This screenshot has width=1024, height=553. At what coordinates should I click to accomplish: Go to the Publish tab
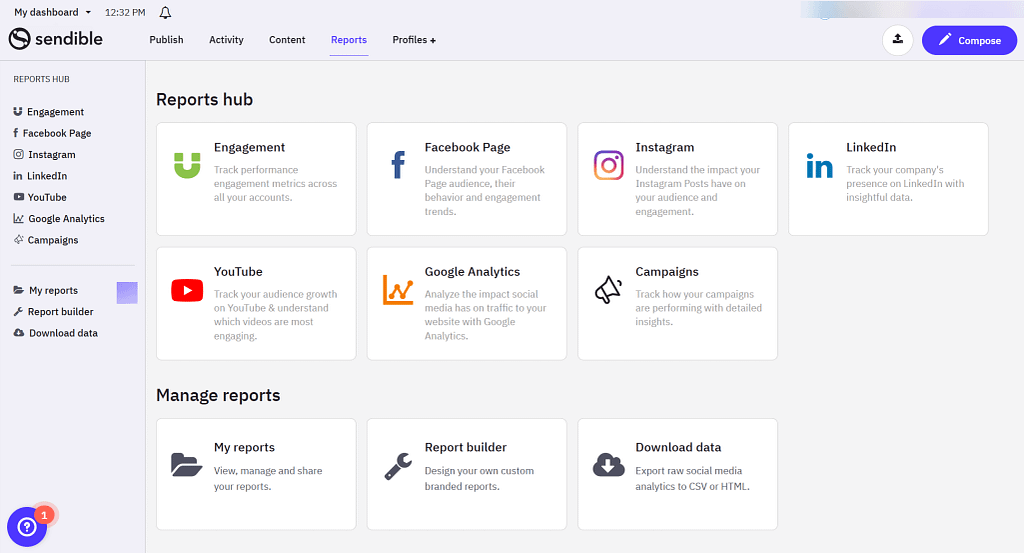166,40
